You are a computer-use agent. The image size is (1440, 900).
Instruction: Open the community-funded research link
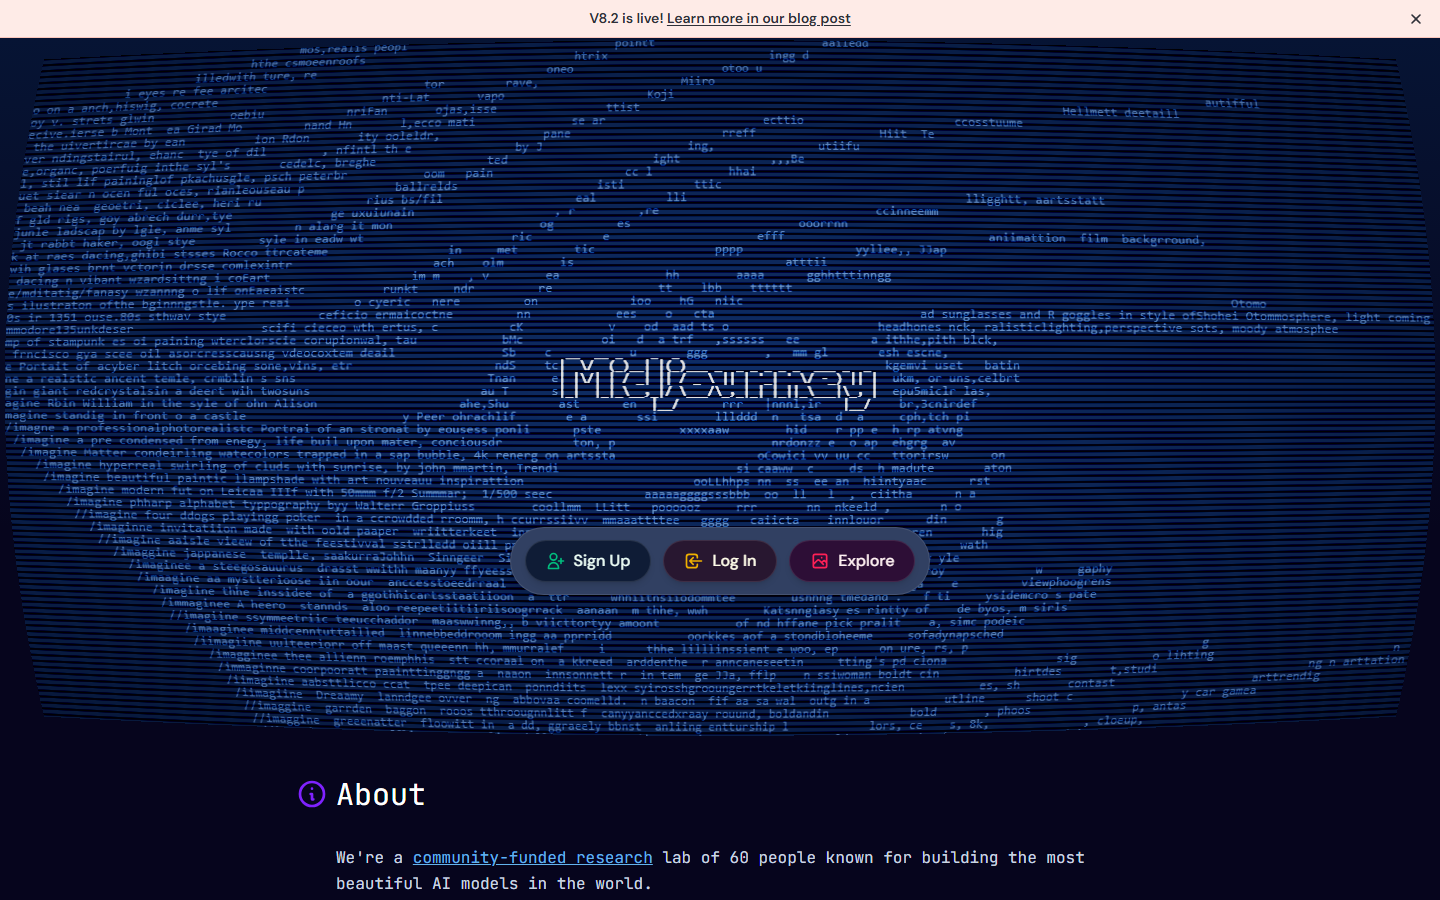[532, 858]
